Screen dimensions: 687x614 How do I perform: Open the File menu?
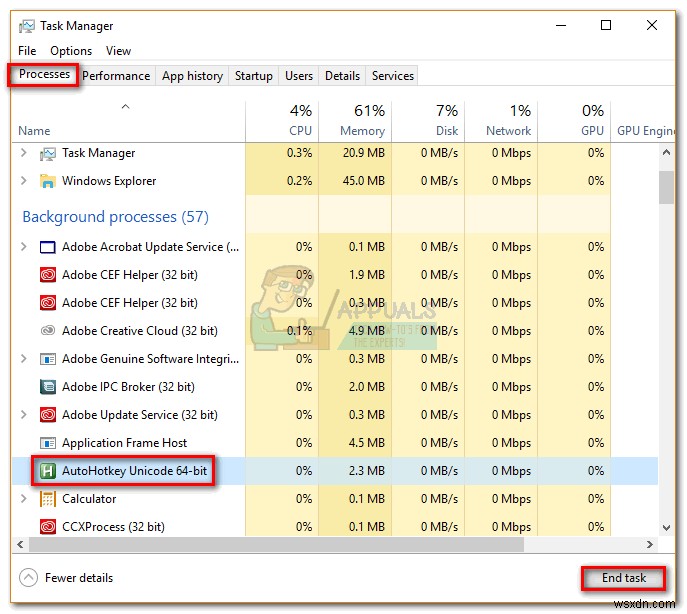(27, 51)
